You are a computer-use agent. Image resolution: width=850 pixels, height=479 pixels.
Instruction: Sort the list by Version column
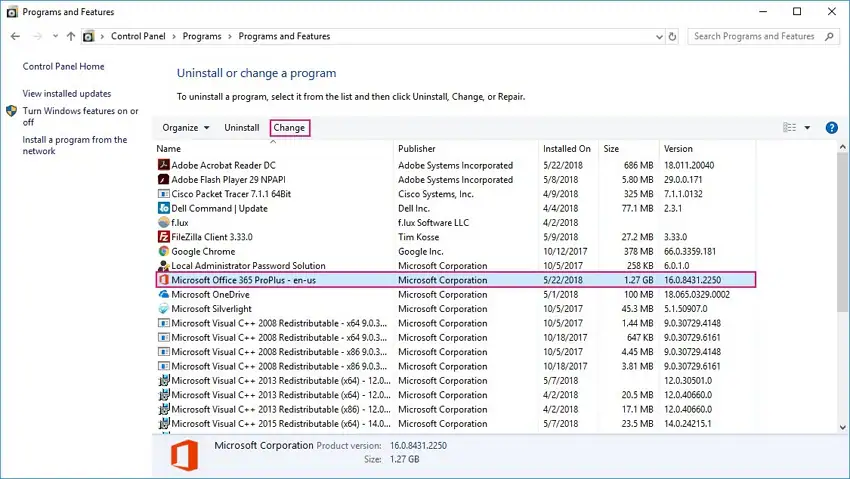[707, 148]
